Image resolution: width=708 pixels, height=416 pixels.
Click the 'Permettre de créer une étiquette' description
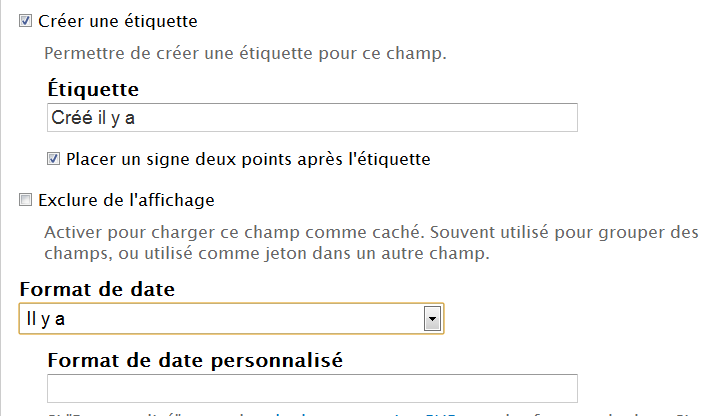point(245,52)
